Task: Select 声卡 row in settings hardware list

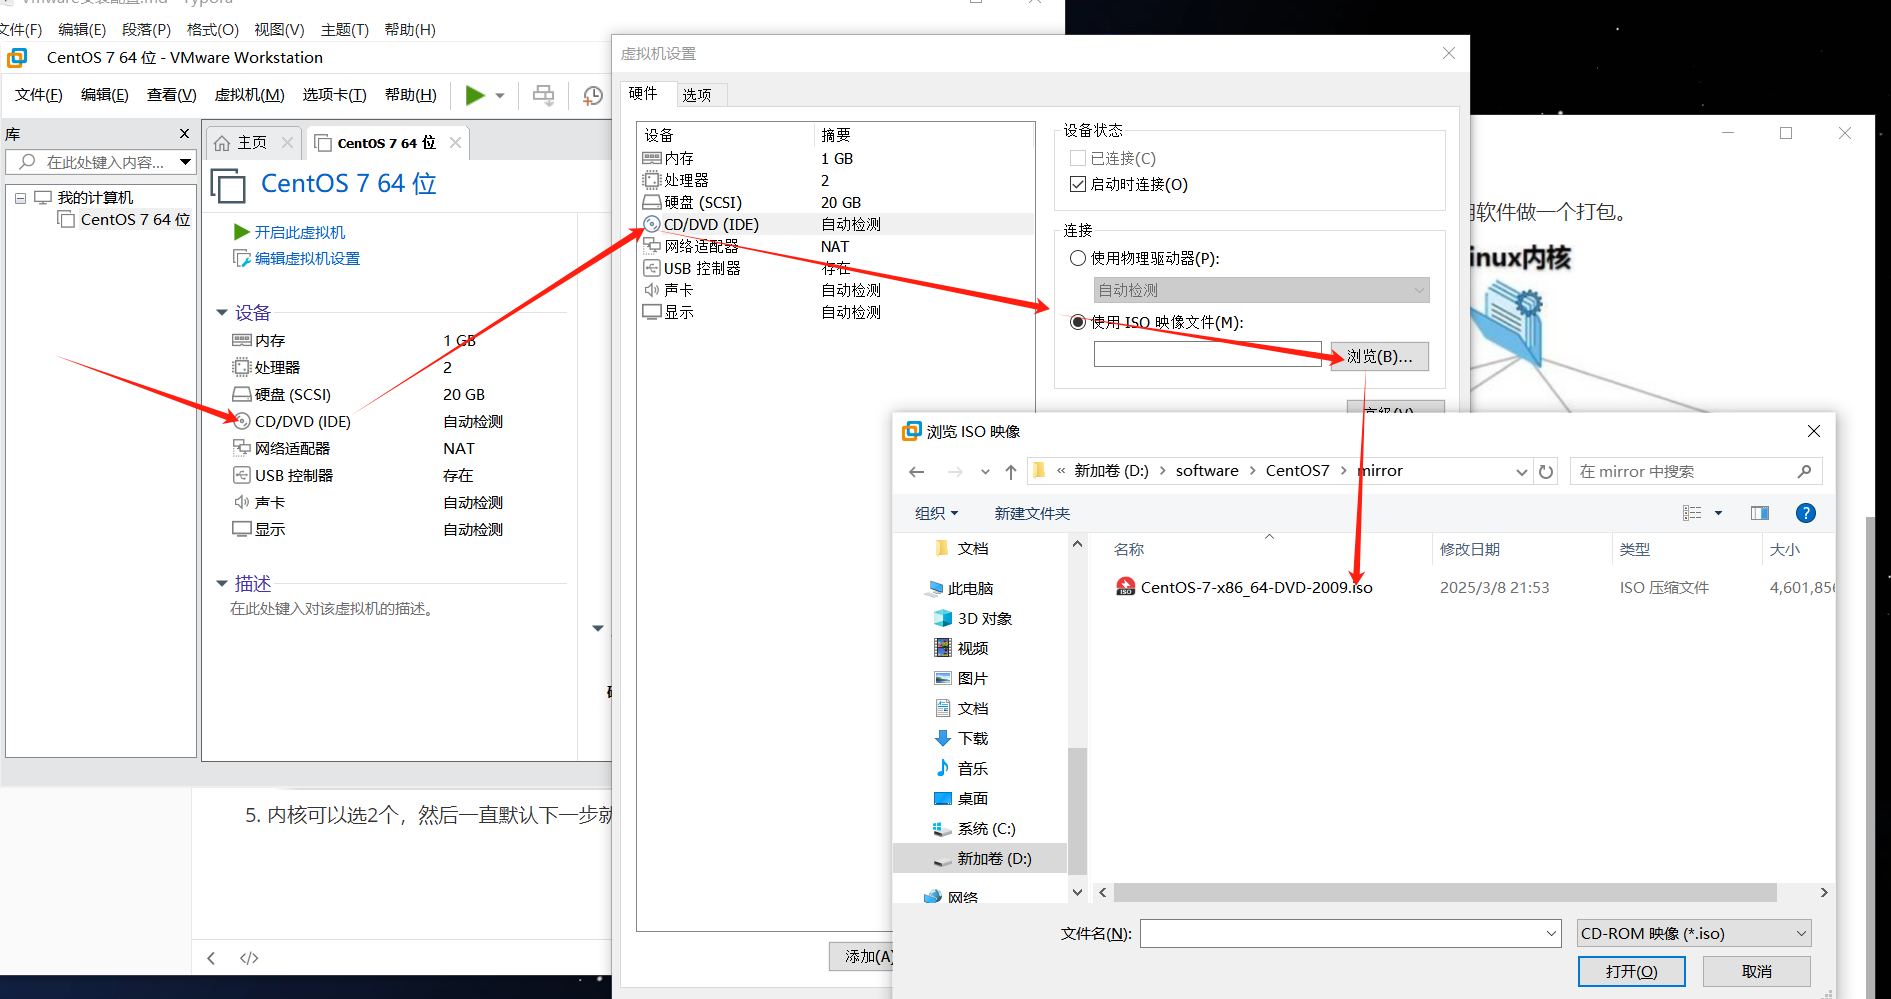Action: point(835,290)
